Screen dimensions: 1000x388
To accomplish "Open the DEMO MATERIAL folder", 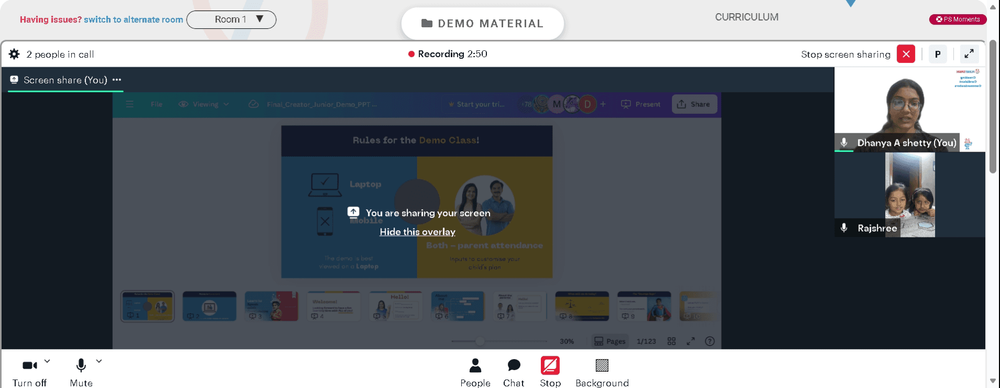I will [482, 24].
